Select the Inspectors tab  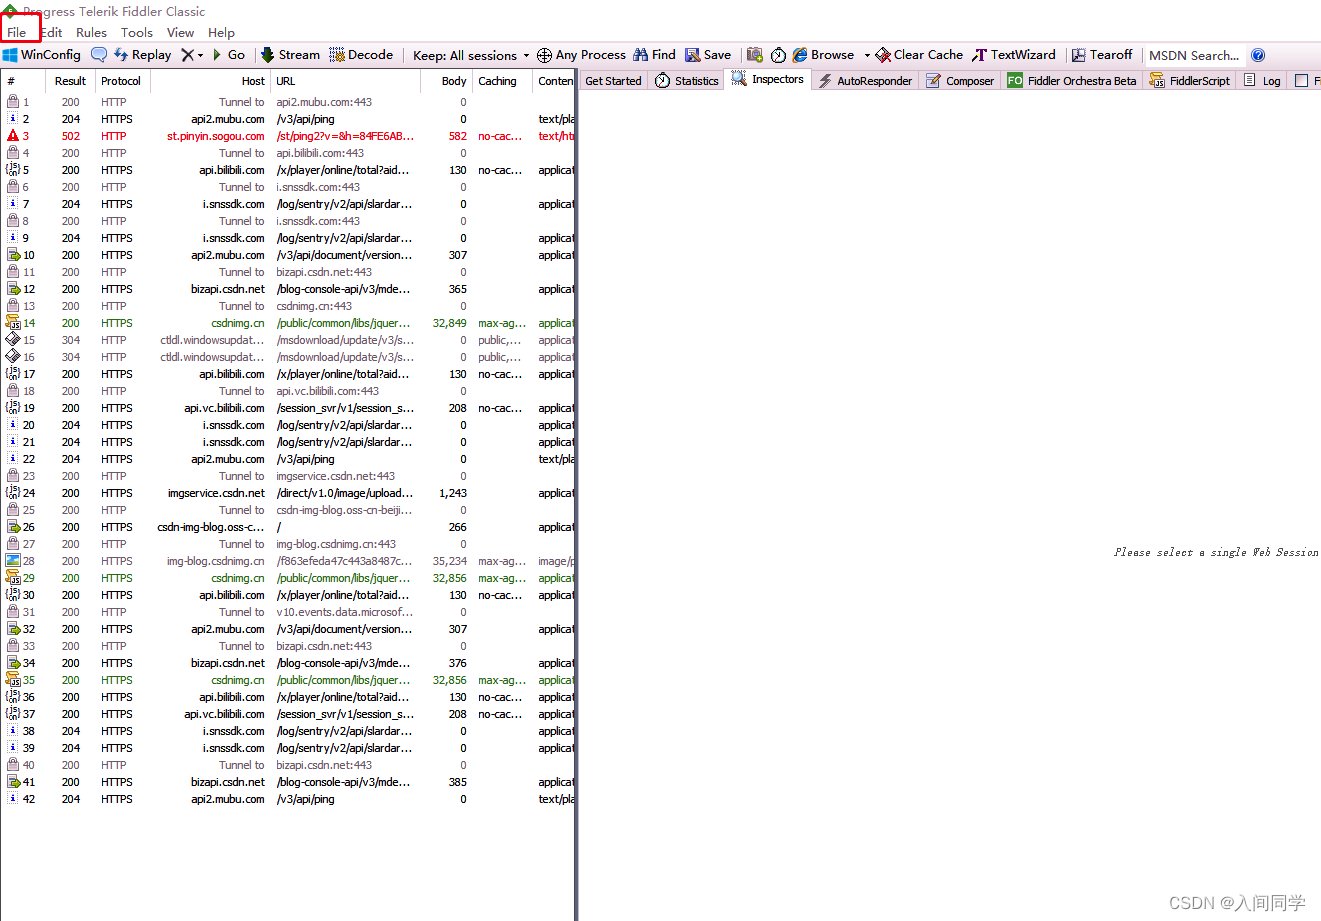(768, 79)
